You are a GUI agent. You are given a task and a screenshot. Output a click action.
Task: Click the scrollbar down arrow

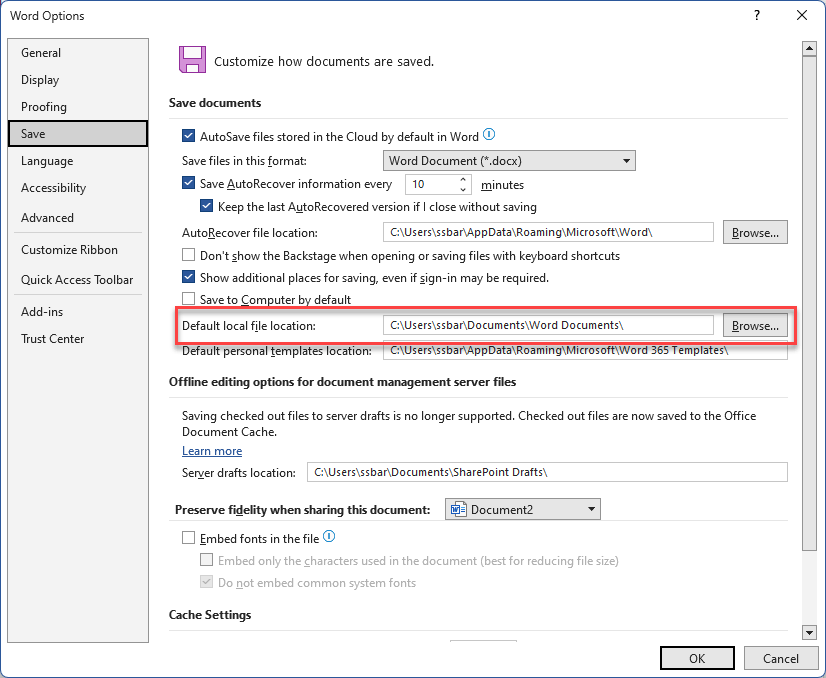click(809, 632)
